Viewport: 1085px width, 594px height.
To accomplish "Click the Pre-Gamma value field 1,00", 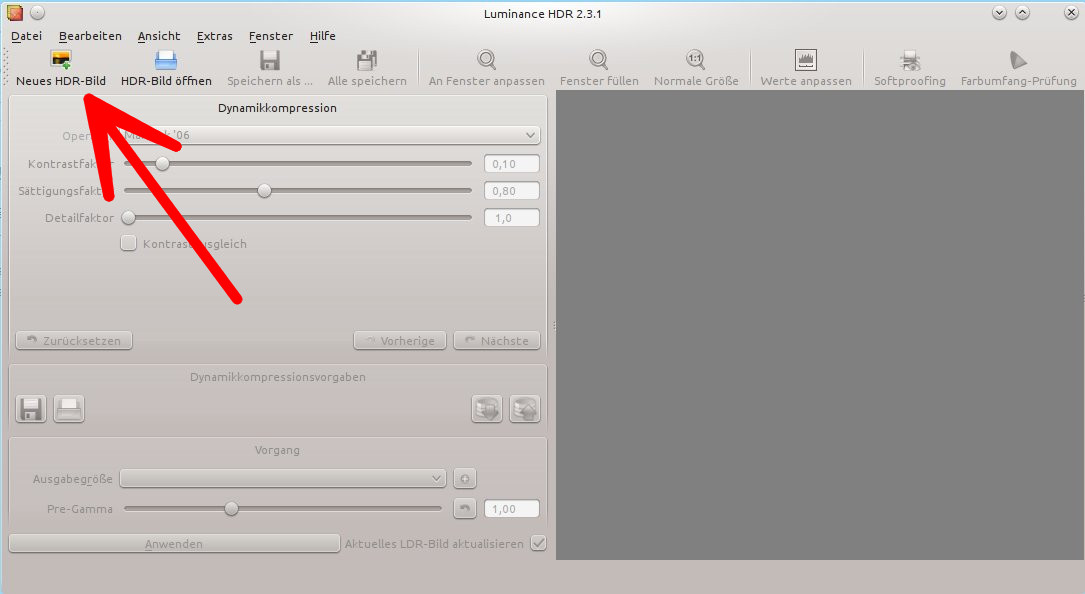I will click(x=512, y=509).
